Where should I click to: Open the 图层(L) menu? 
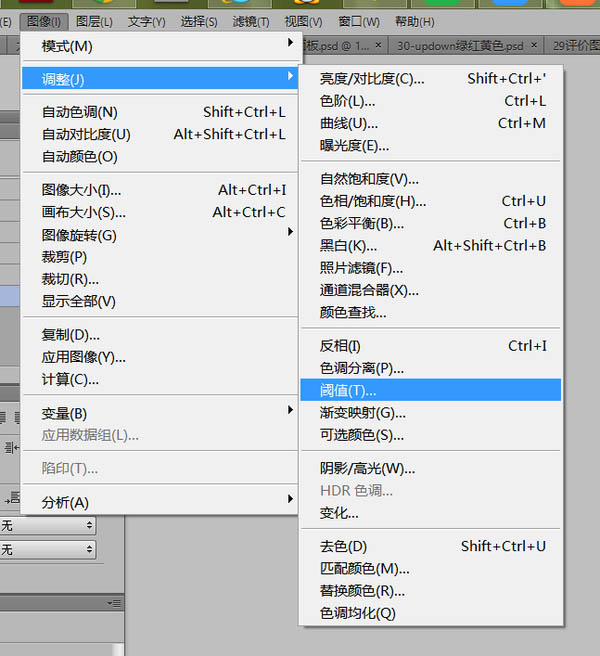coord(94,21)
